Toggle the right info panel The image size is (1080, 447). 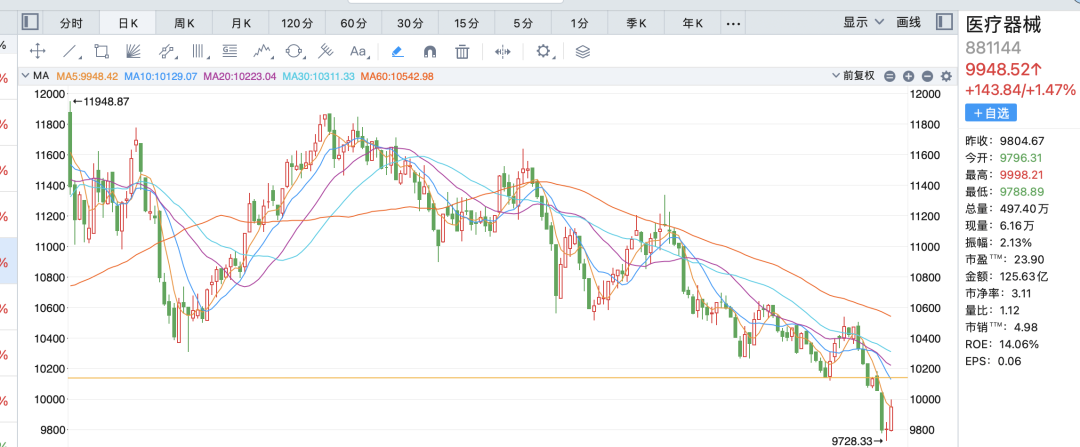point(940,21)
